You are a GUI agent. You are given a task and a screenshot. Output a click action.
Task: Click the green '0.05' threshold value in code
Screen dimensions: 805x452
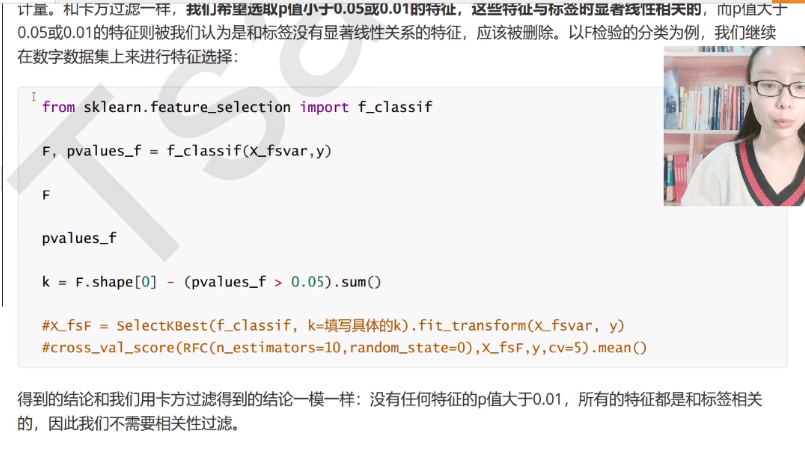coord(308,282)
